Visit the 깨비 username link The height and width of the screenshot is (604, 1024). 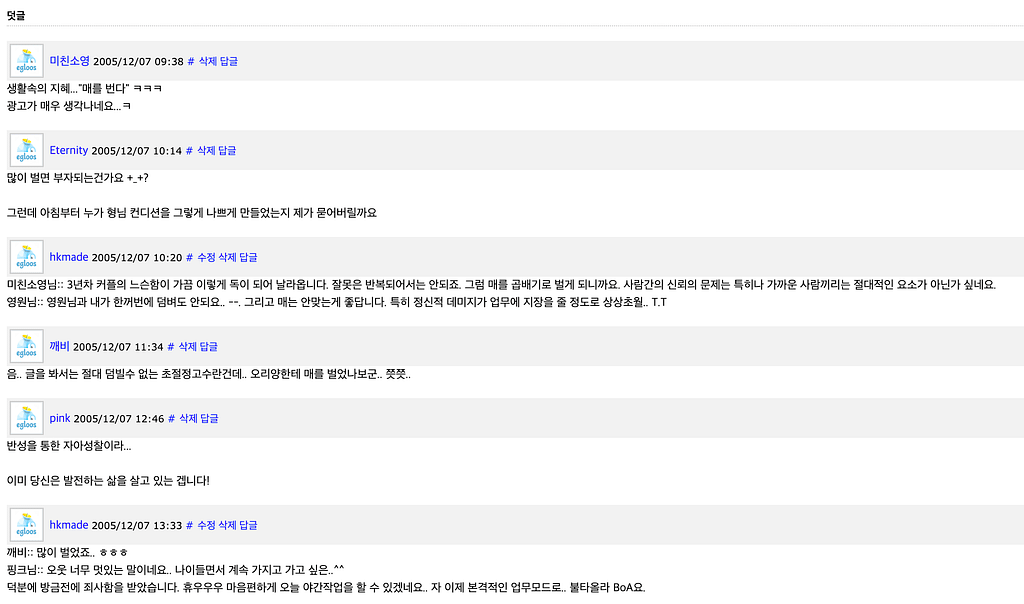tap(59, 346)
